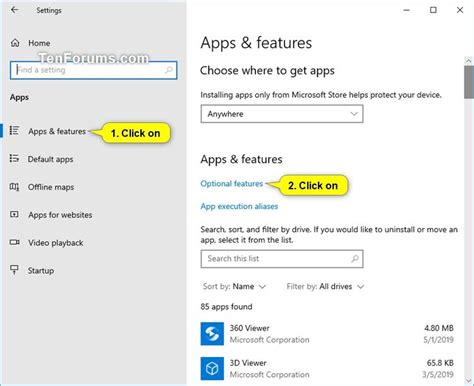Screen dimensions: 474x386
Task: Click the Video playback camera icon
Action: tap(14, 242)
